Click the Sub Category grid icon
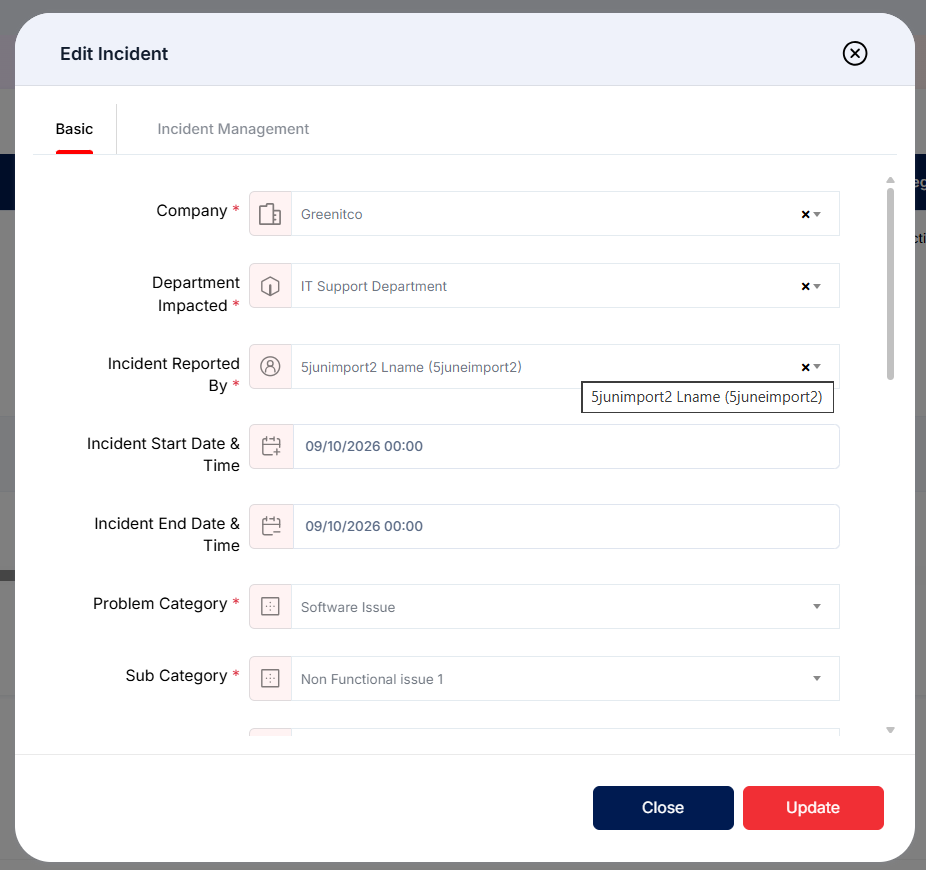This screenshot has width=926, height=870. [x=270, y=679]
